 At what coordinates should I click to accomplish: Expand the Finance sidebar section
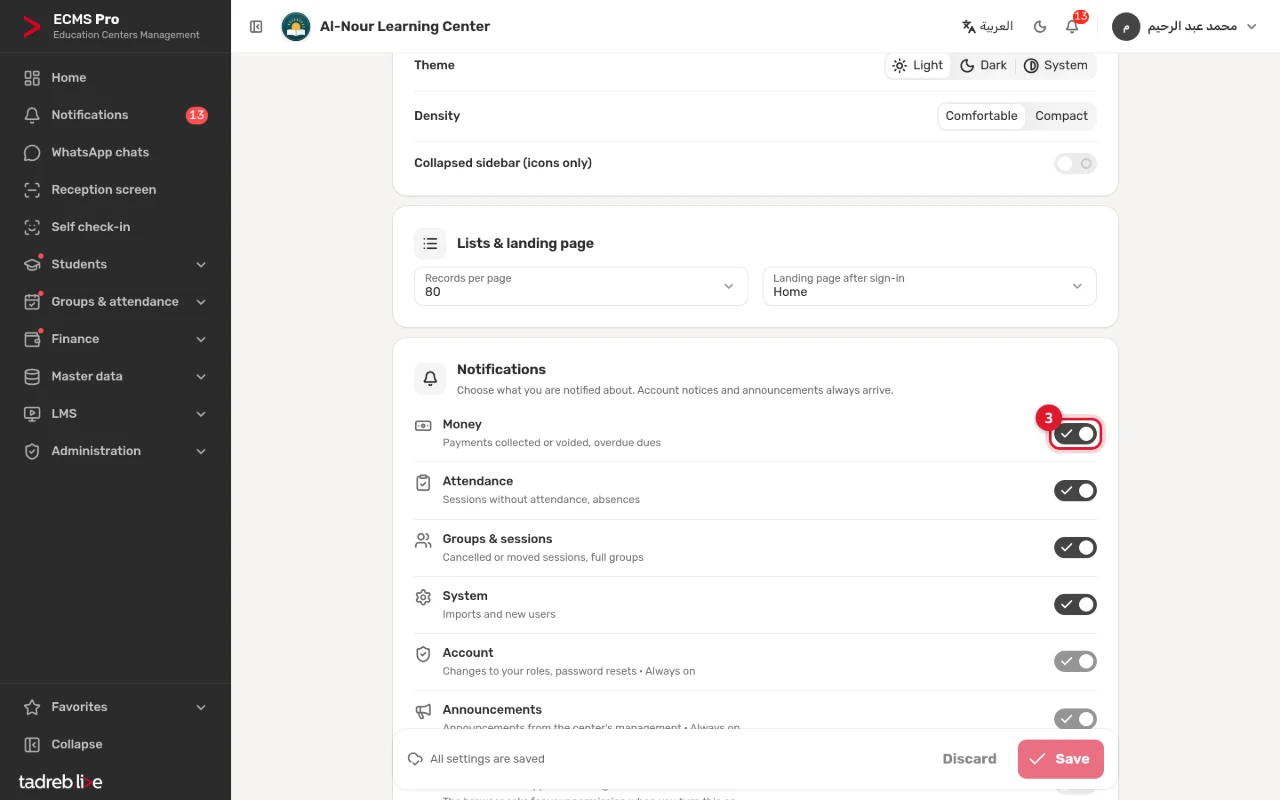click(115, 339)
